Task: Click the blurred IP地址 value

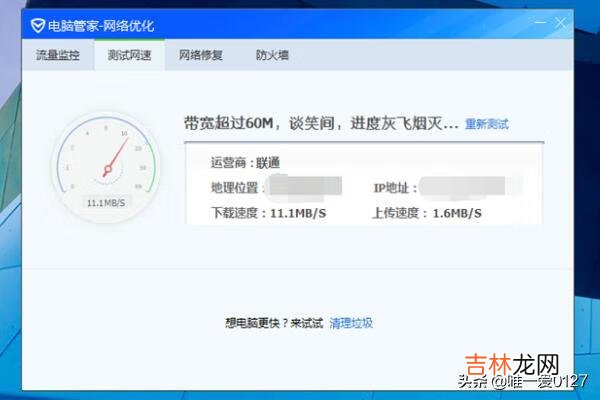Action: (470, 187)
